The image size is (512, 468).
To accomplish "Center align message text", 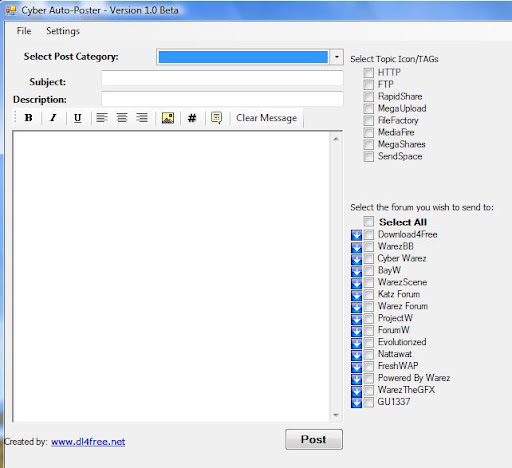I will click(122, 118).
